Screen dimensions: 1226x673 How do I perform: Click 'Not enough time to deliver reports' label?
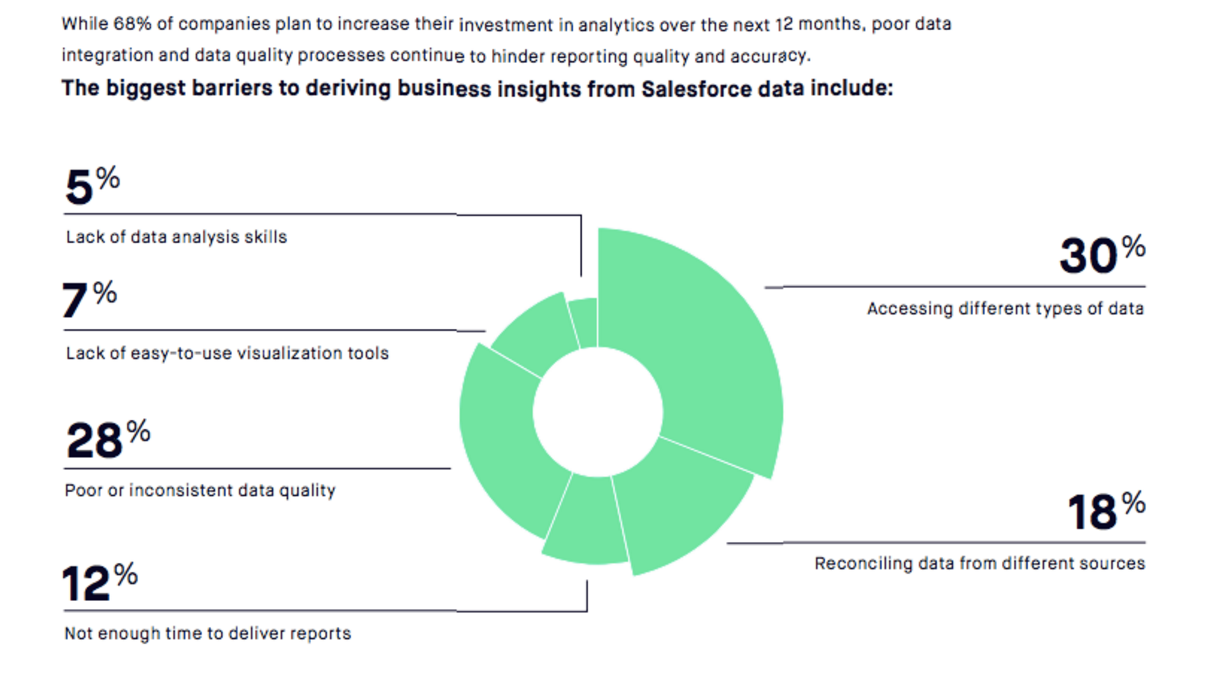(208, 633)
